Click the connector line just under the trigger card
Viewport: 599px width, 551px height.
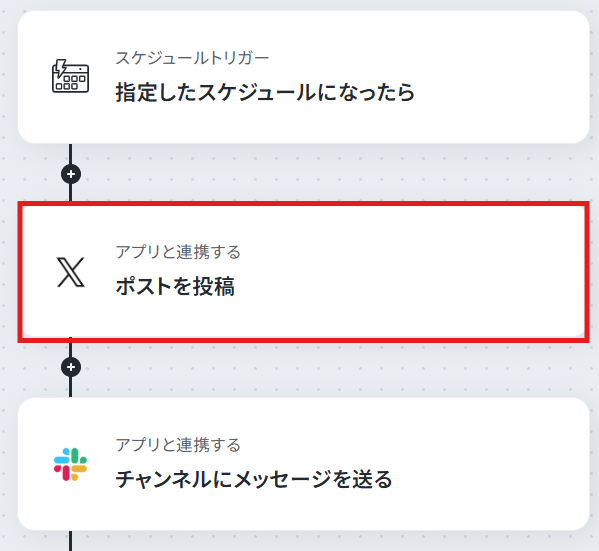71,154
